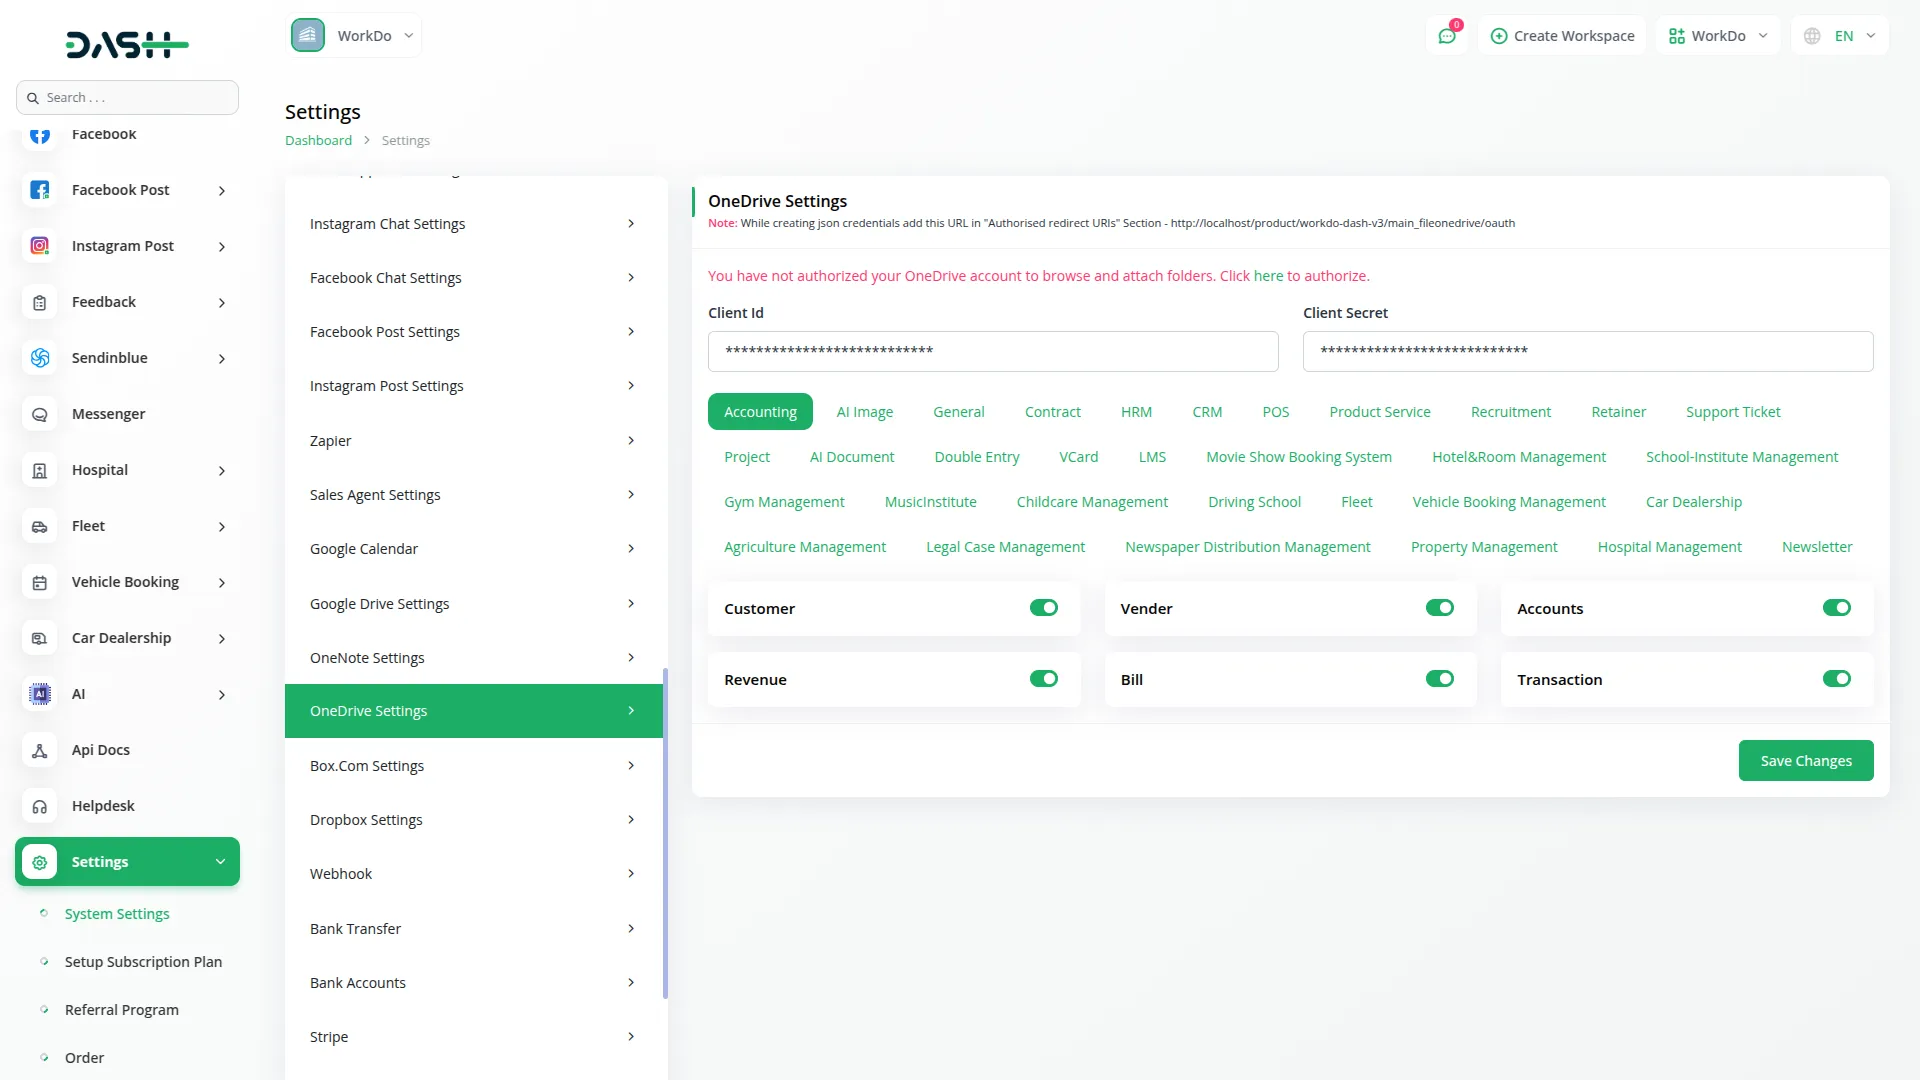Open Api Docs from the sidebar
The height and width of the screenshot is (1080, 1920).
[40, 750]
